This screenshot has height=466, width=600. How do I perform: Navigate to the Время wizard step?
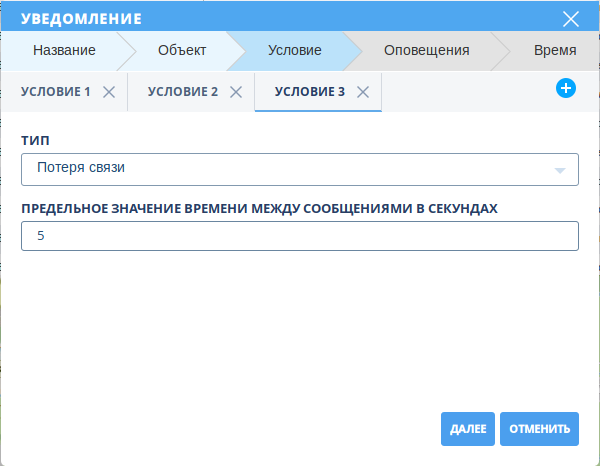click(554, 50)
